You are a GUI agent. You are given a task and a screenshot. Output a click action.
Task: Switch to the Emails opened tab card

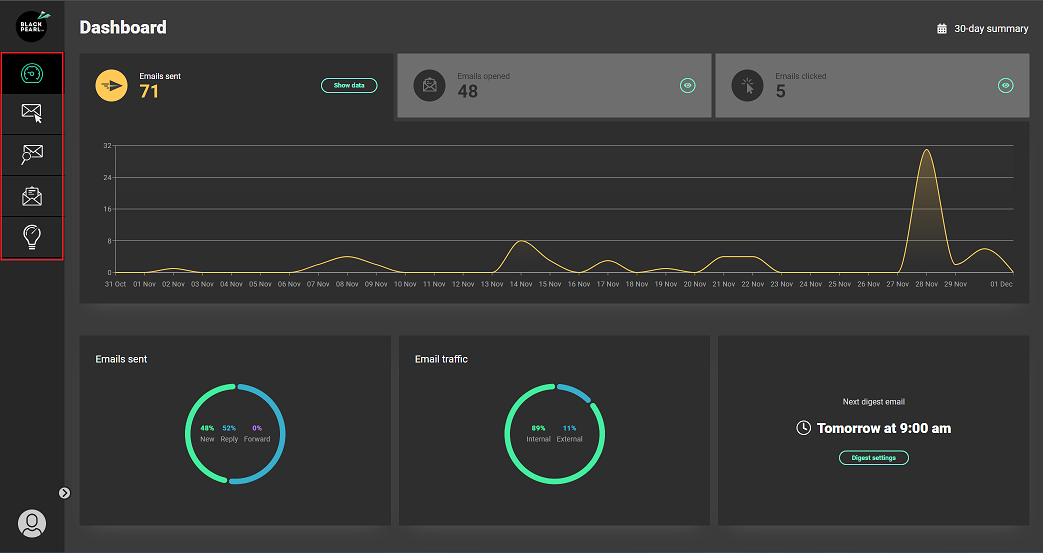coord(553,86)
